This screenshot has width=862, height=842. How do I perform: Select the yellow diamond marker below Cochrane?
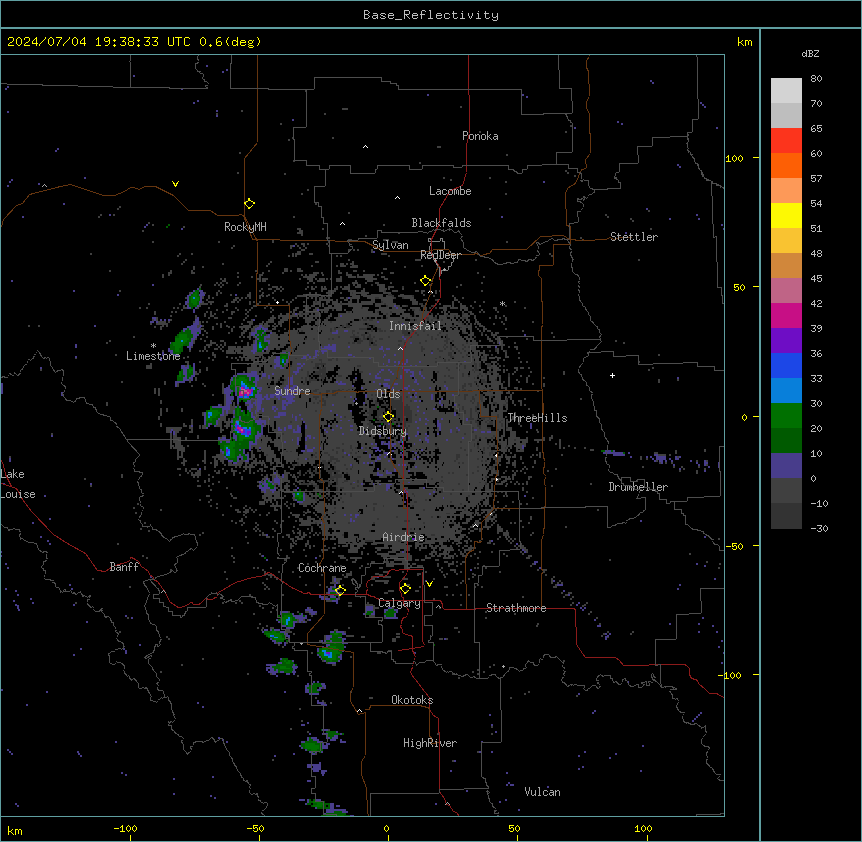click(340, 590)
